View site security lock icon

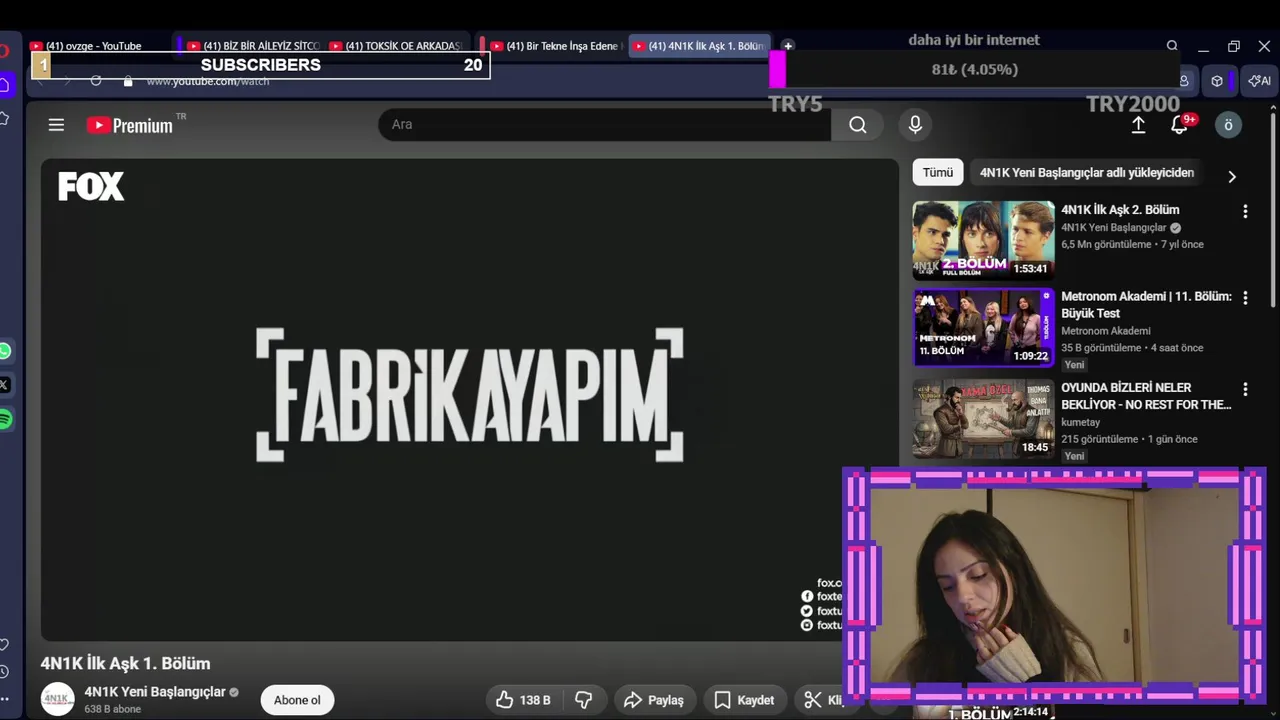click(x=128, y=81)
